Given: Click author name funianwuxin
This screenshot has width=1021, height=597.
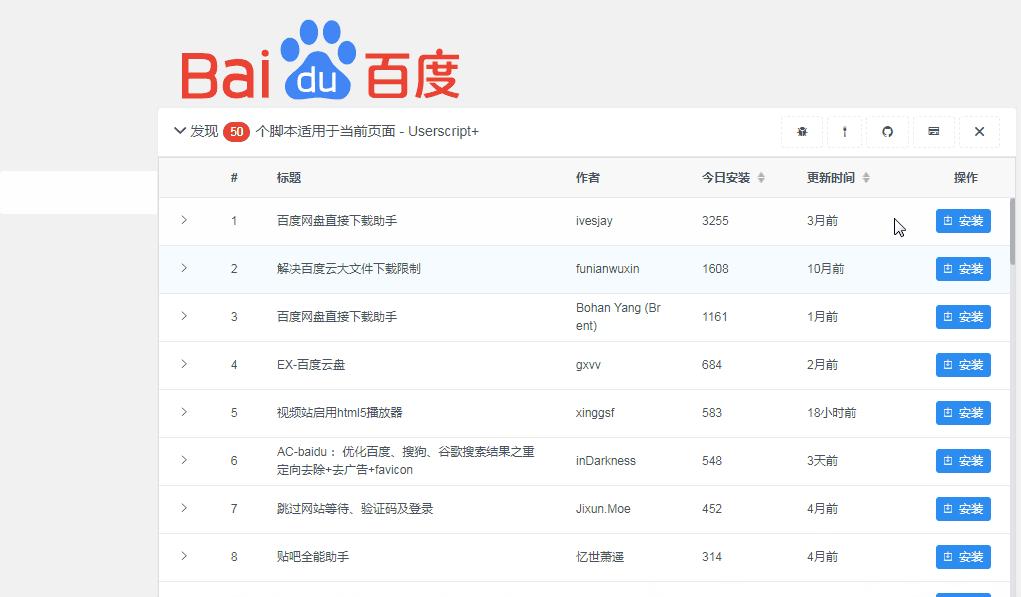Looking at the screenshot, I should coord(608,269).
